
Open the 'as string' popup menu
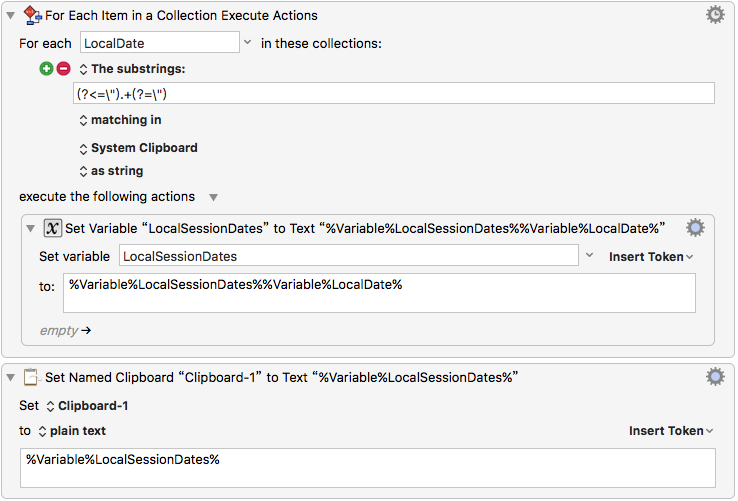(110, 171)
